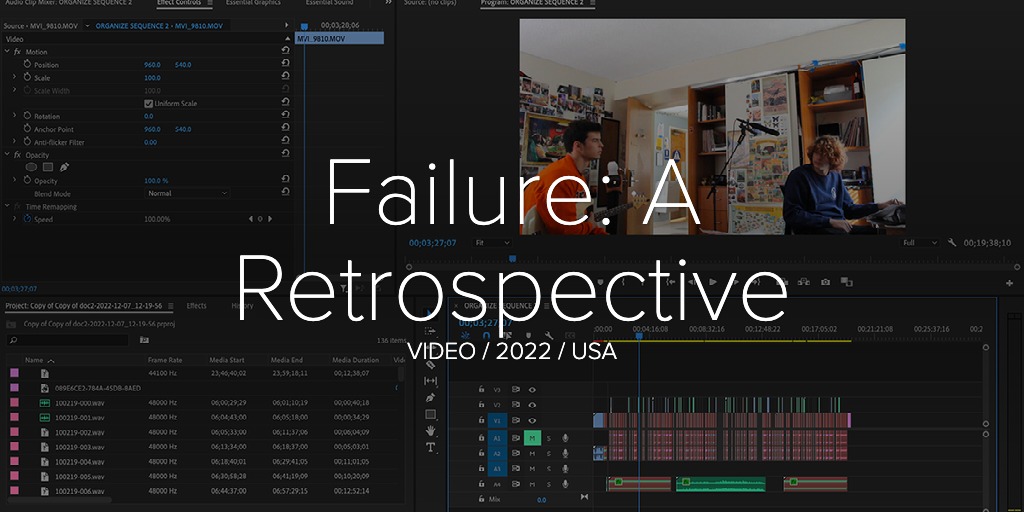Sort by the Frame Rate column header

click(165, 360)
